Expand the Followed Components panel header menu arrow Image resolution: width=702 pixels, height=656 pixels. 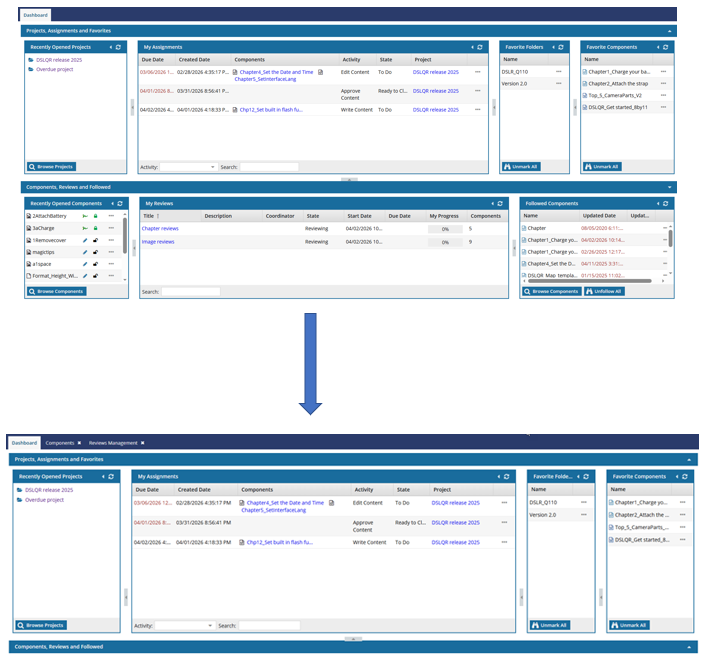pos(659,203)
